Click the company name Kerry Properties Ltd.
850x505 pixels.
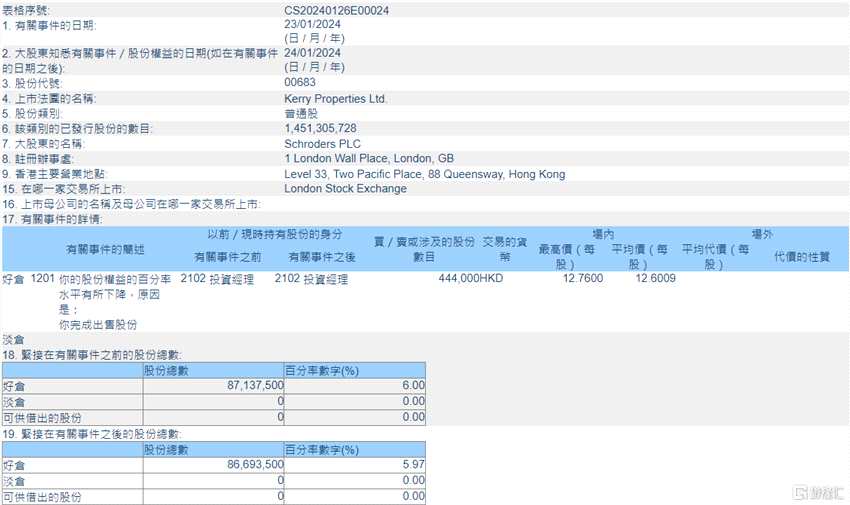tap(335, 99)
